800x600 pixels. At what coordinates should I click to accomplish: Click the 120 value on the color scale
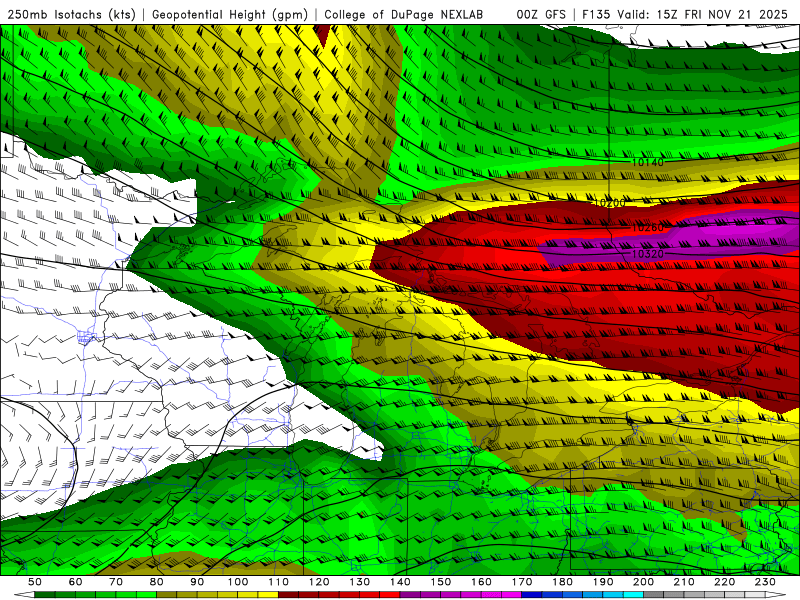[x=319, y=582]
